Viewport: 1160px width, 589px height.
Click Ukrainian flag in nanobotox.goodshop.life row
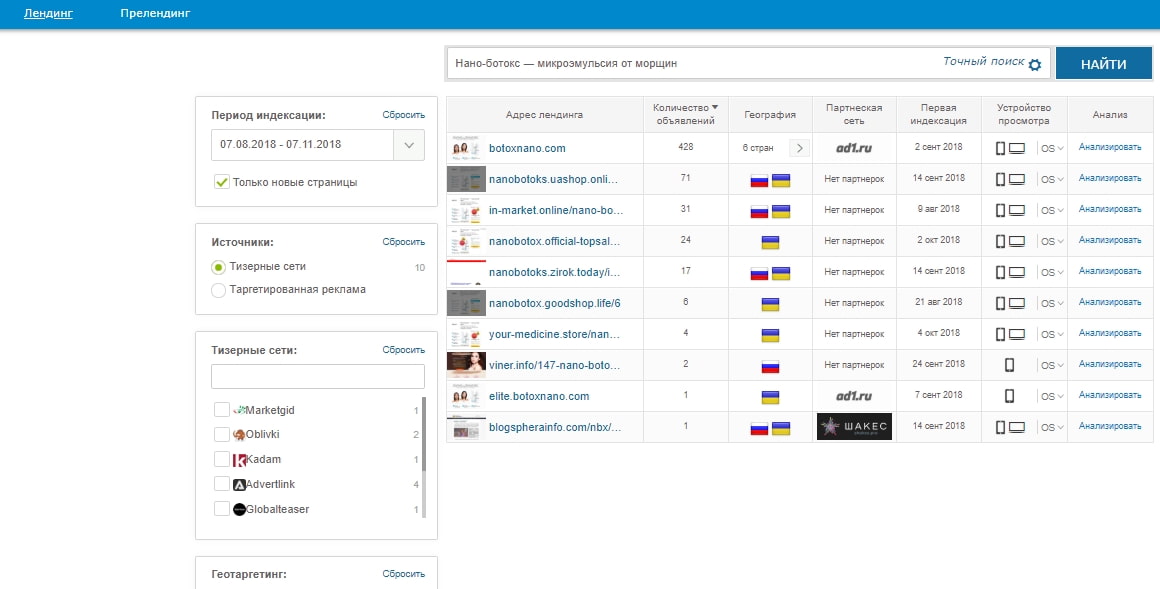770,304
